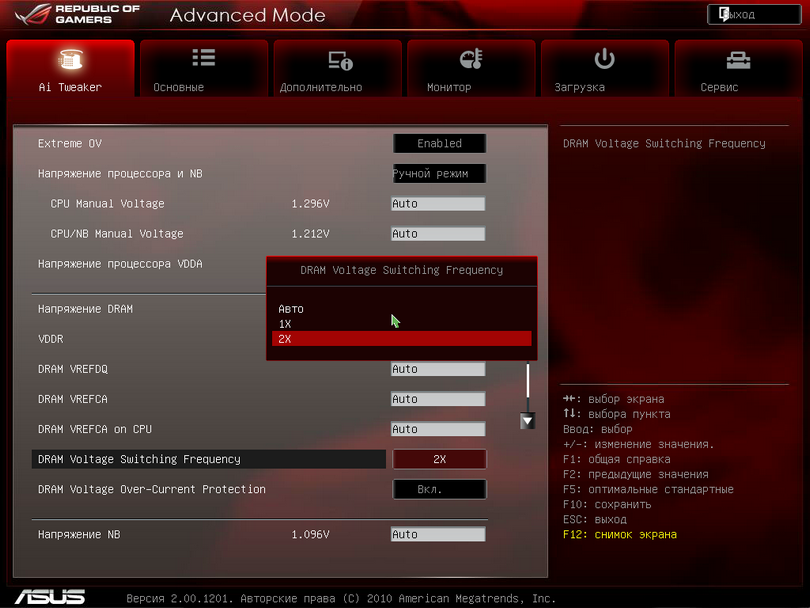Click the Загрузка power icon
The image size is (810, 608).
click(604, 59)
